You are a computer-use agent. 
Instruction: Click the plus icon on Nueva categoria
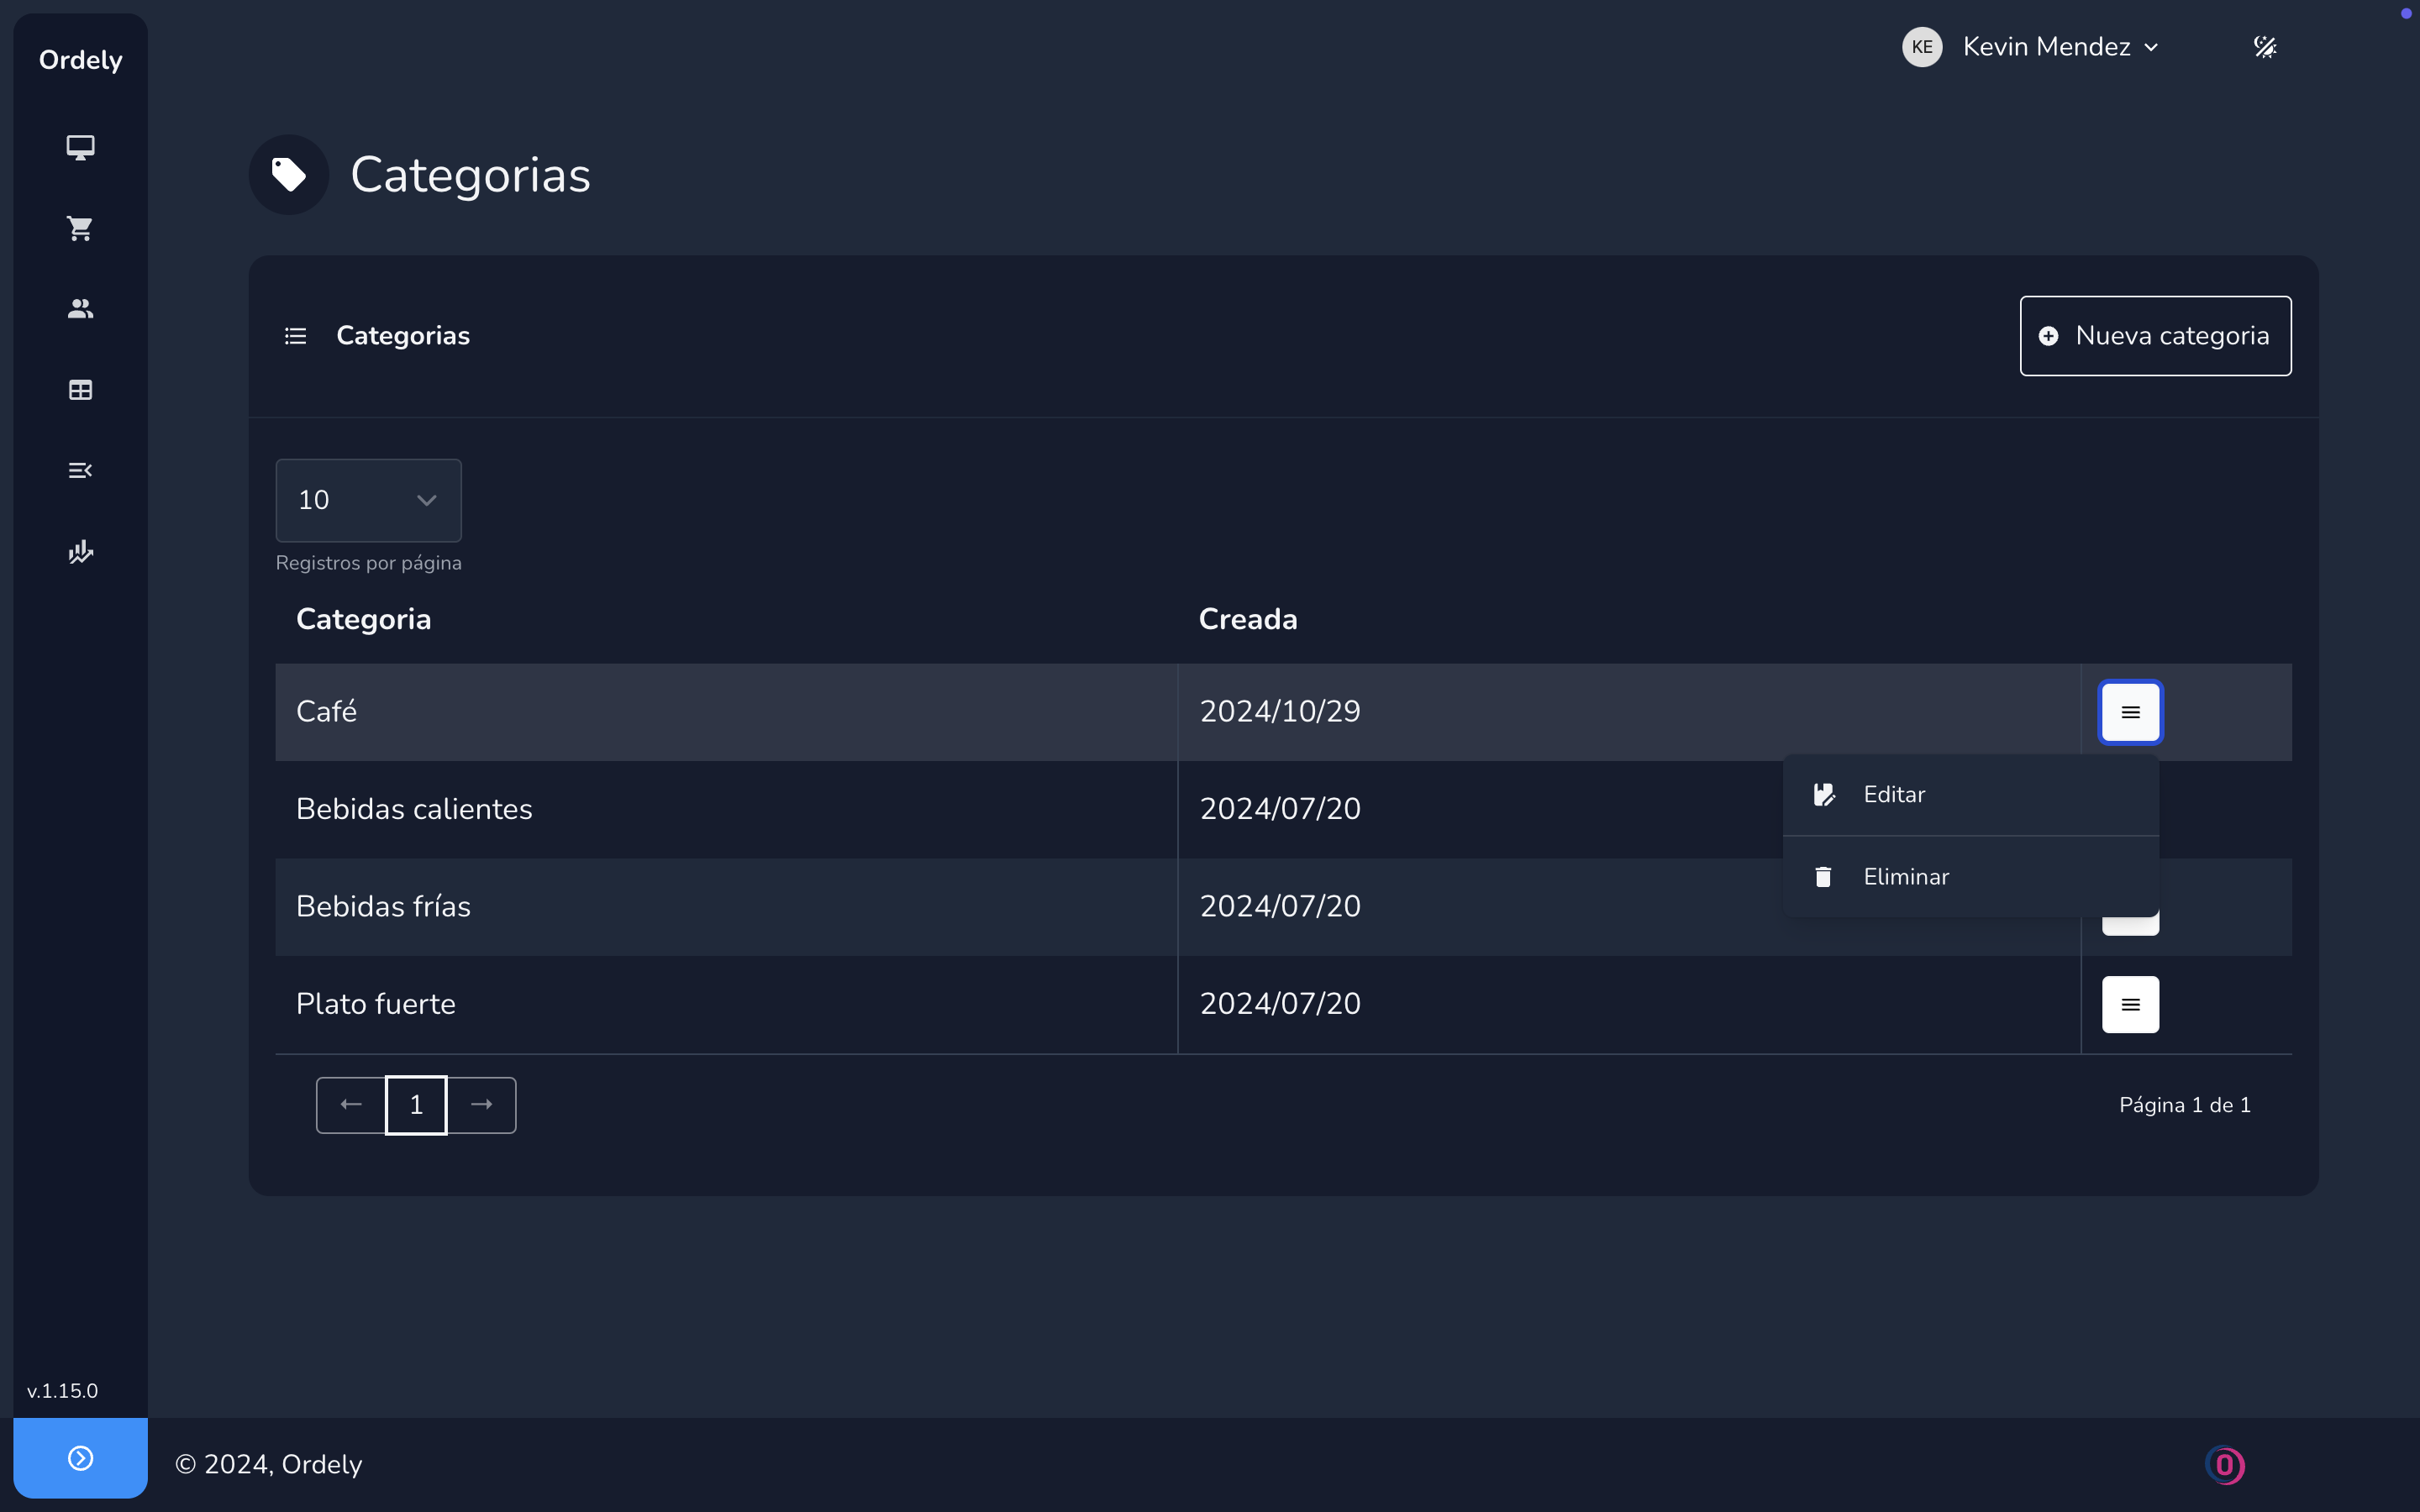pos(2048,336)
